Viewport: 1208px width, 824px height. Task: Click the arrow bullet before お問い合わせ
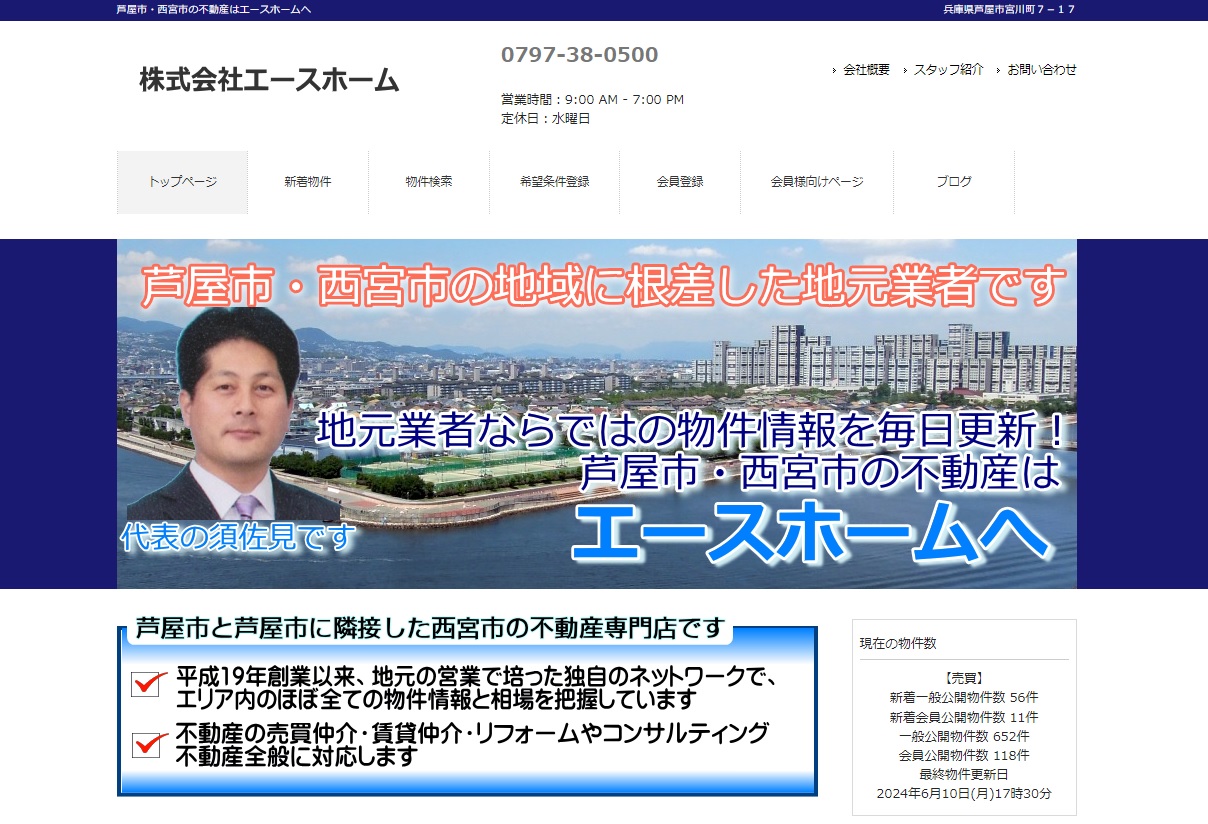point(999,71)
